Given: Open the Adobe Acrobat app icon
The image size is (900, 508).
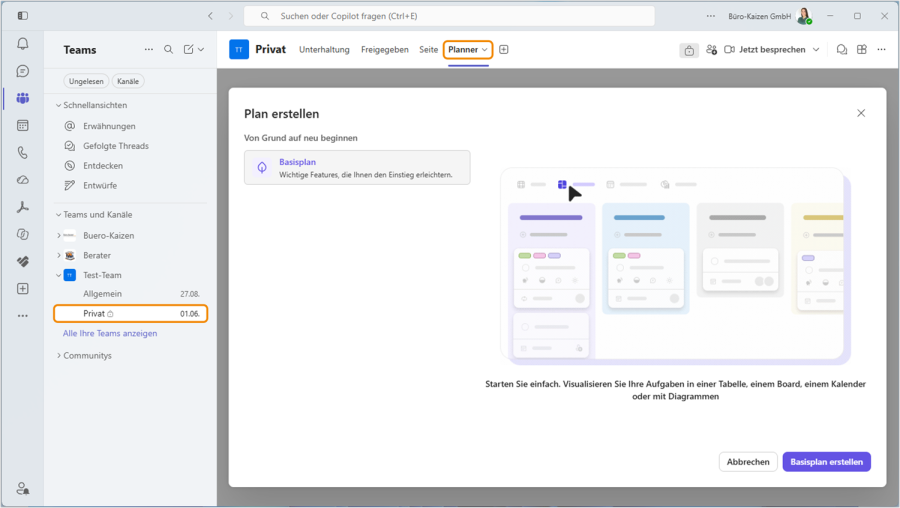Looking at the screenshot, I should (23, 207).
